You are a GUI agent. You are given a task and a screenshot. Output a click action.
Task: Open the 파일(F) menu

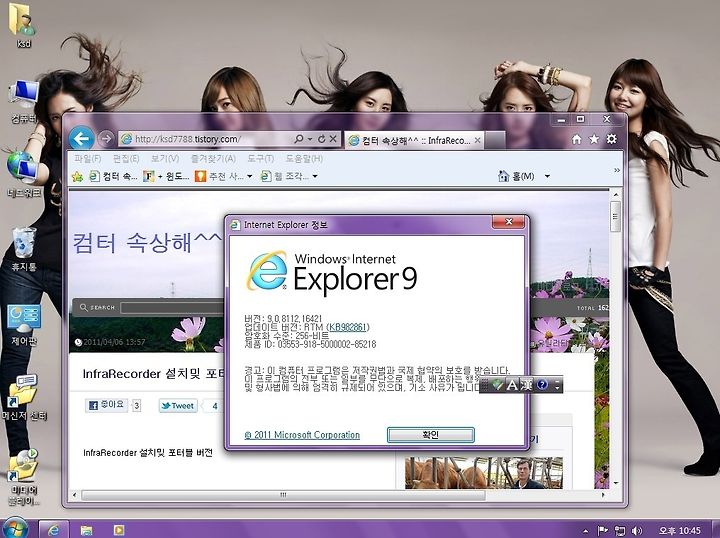point(87,159)
